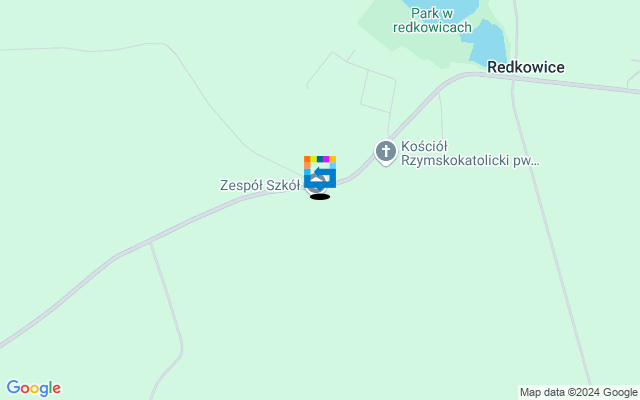Click the dark teal square atop the marker
Viewport: 640px width, 400px height.
coord(320,159)
